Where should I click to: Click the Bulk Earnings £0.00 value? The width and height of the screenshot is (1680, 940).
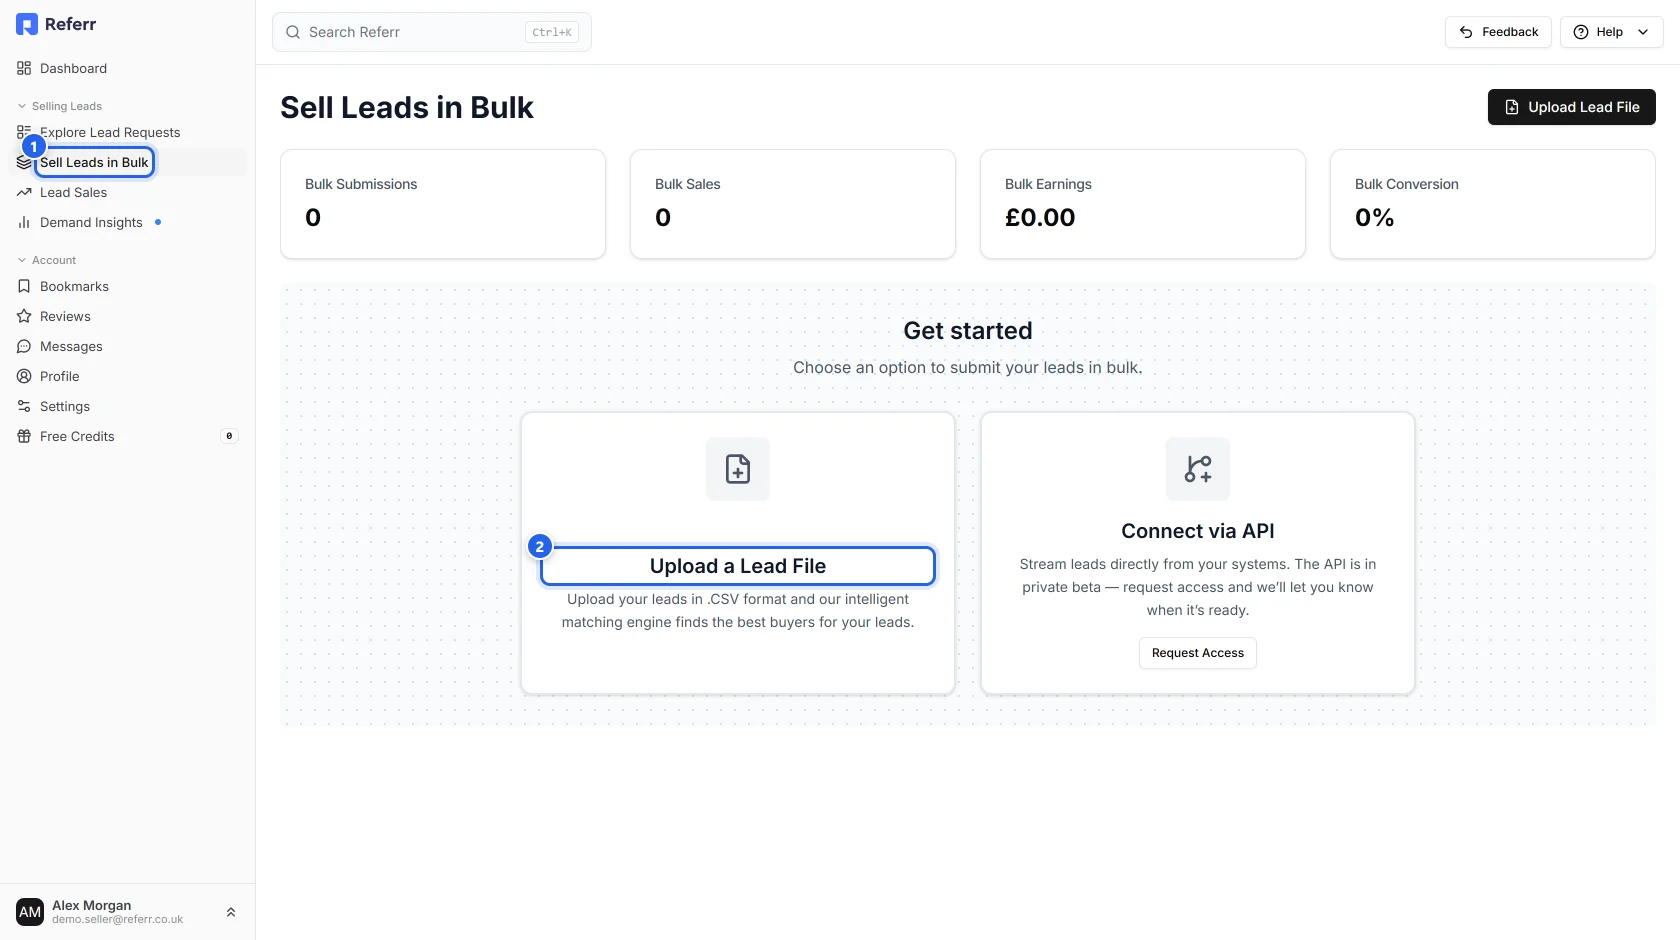click(x=1040, y=217)
